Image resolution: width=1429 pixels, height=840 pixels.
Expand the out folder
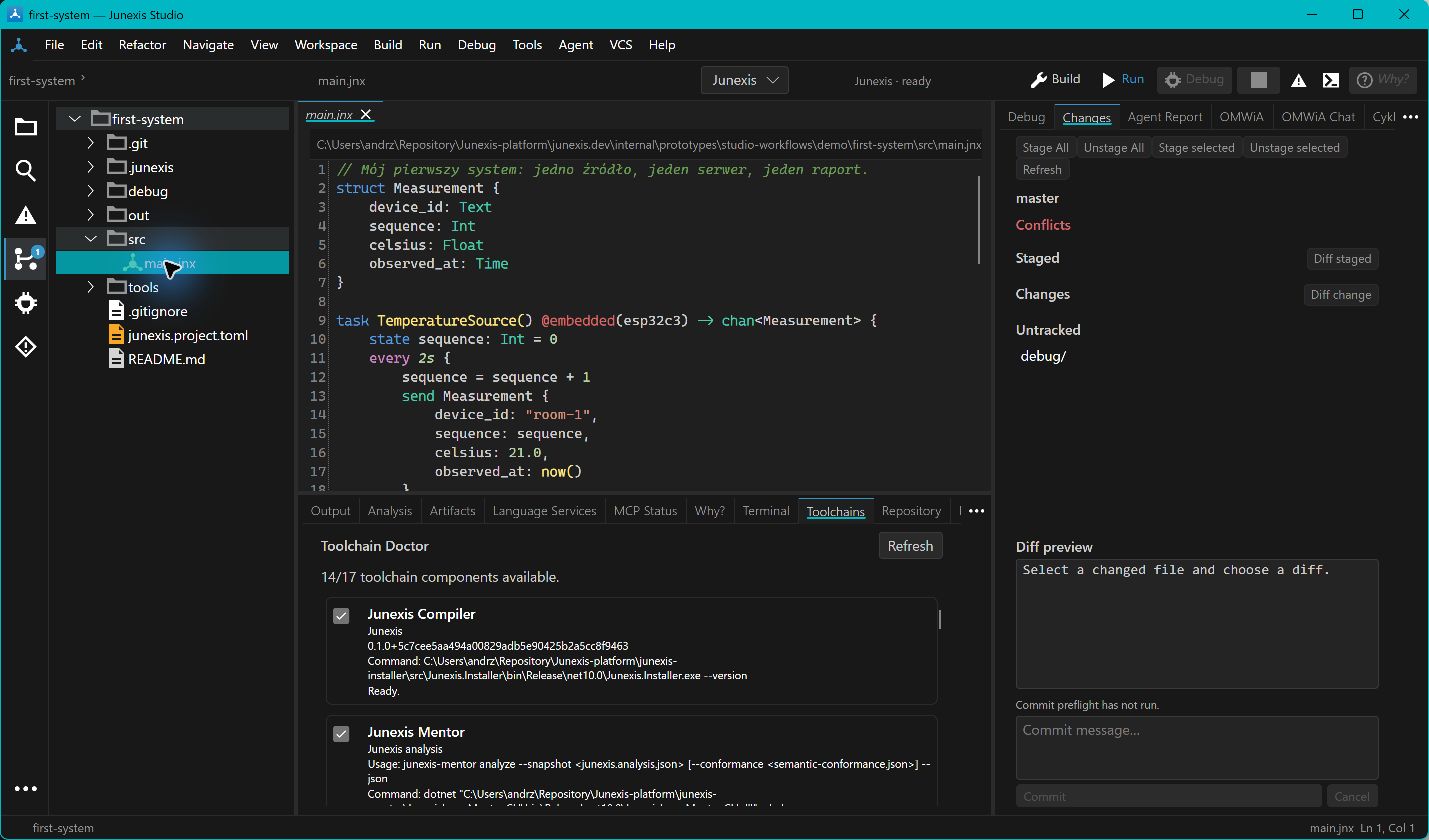[91, 215]
